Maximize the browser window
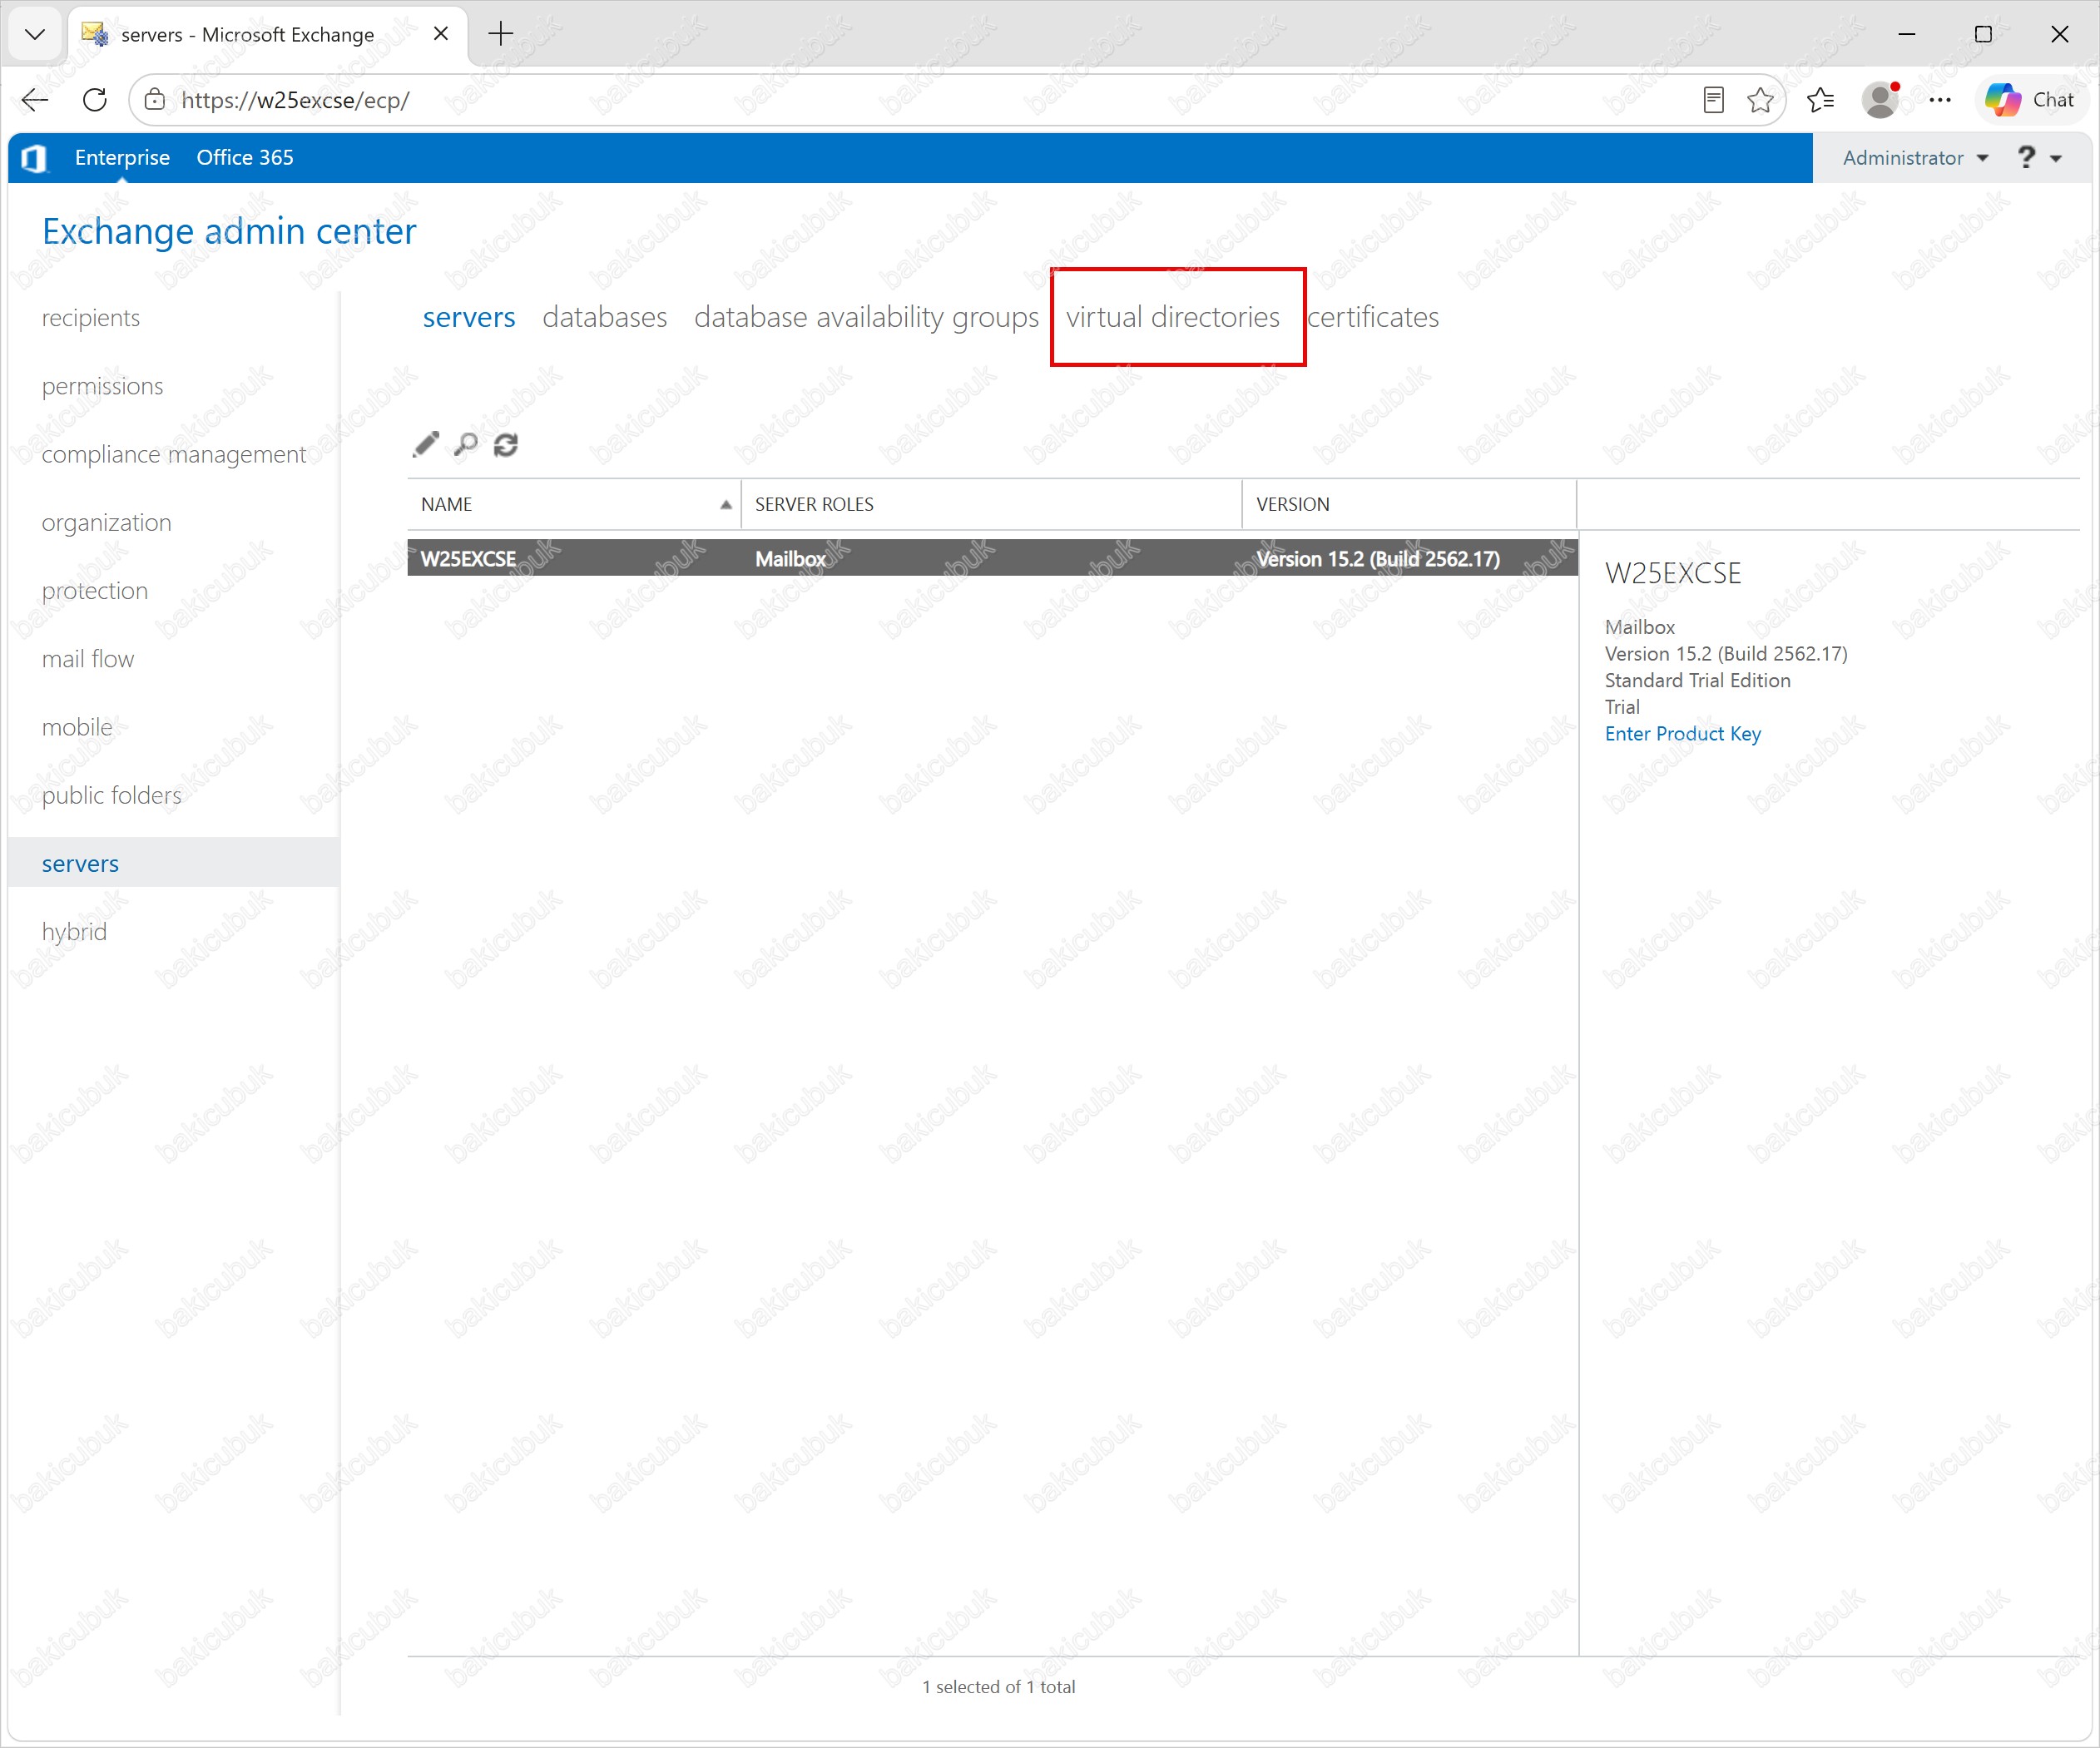2100x1748 pixels. pyautogui.click(x=1983, y=34)
